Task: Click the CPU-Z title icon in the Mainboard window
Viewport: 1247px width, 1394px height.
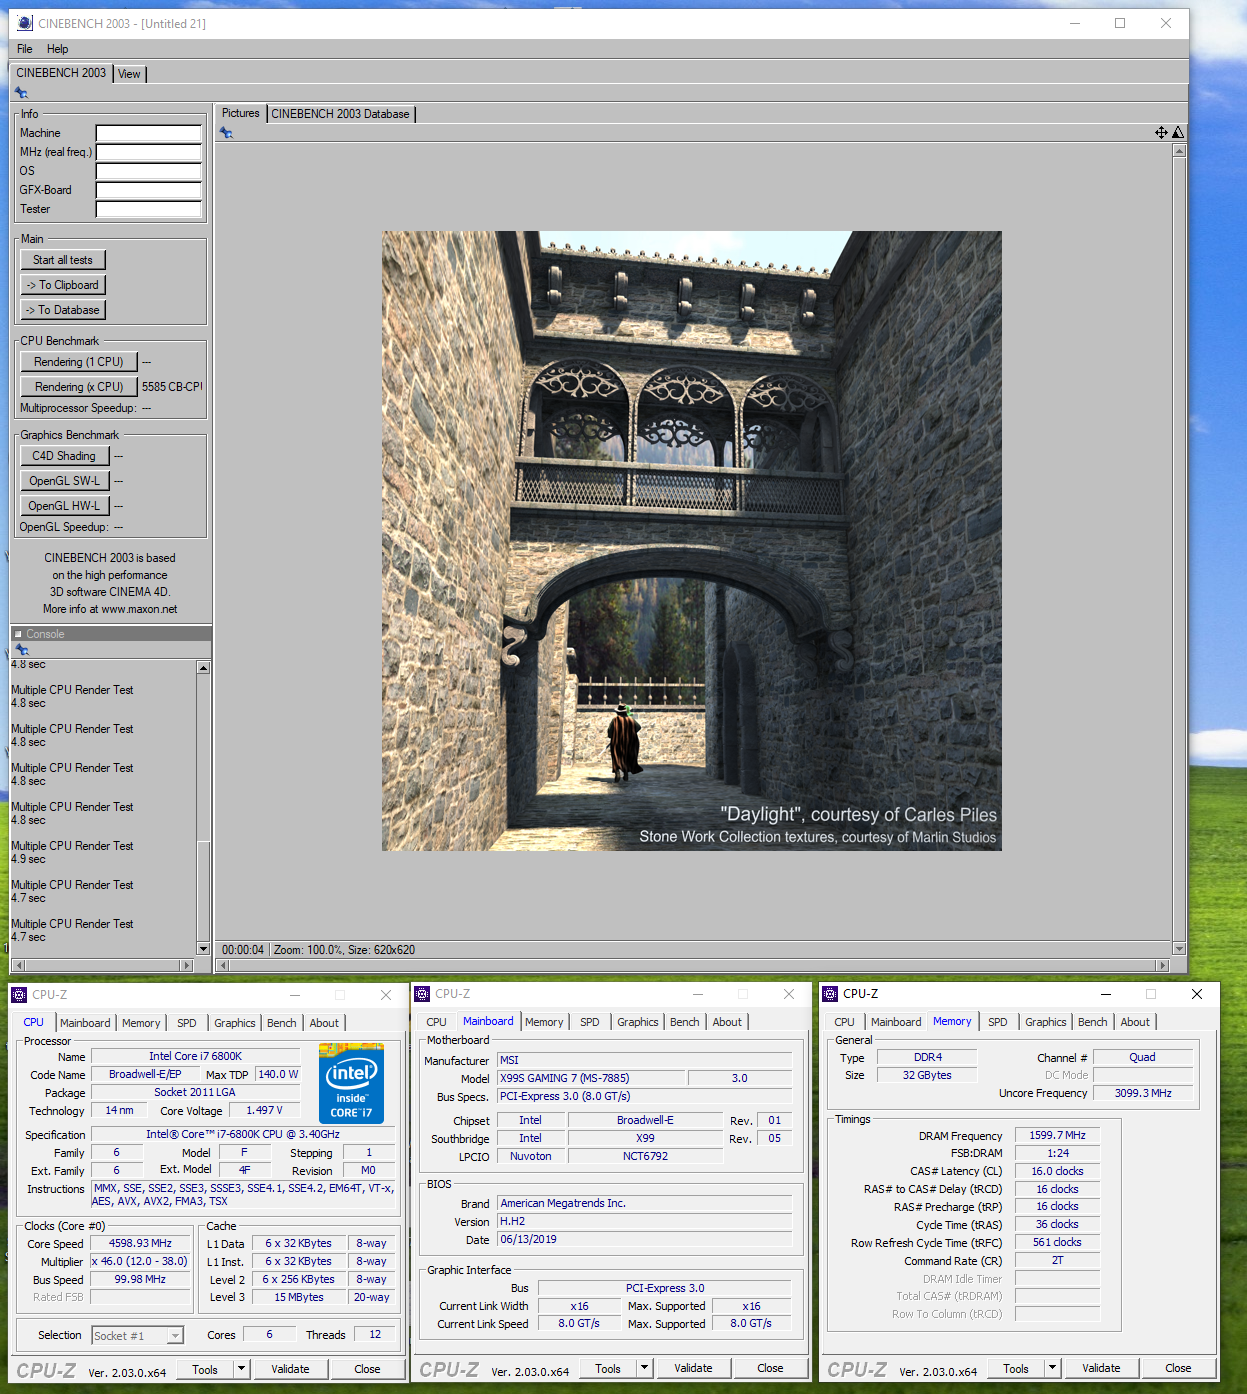Action: tap(422, 994)
